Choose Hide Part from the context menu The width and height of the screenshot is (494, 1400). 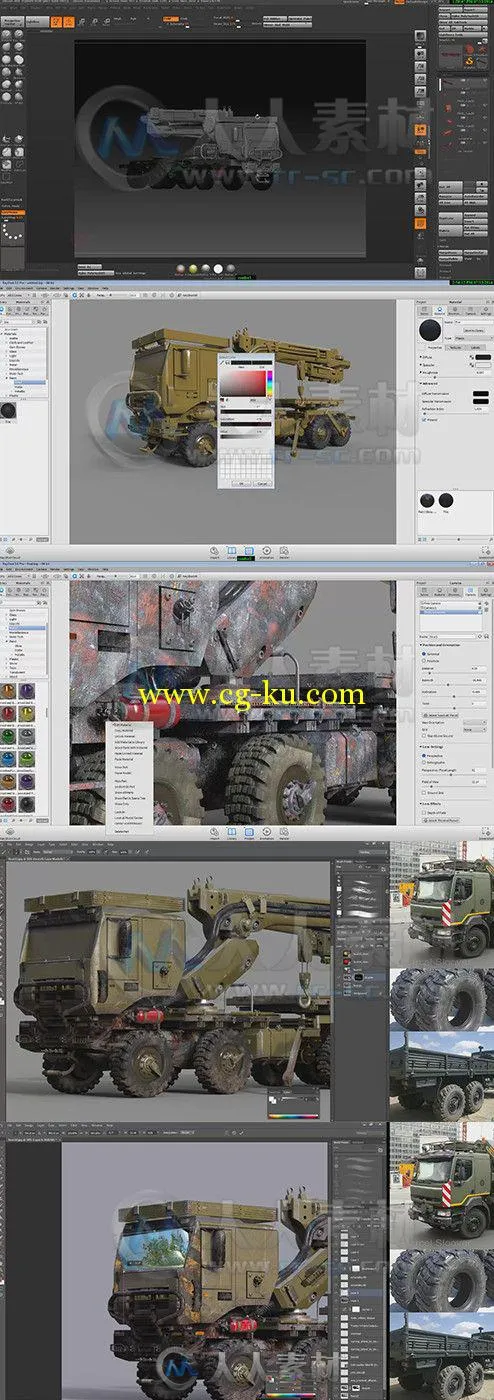click(120, 781)
